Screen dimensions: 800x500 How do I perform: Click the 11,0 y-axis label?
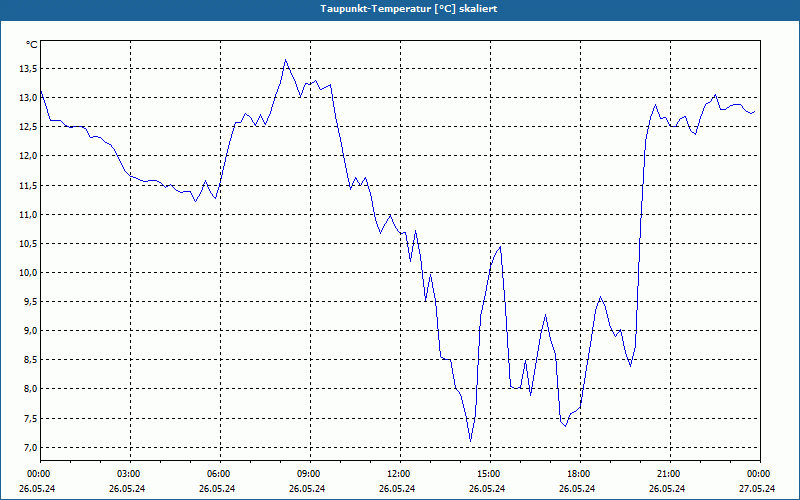click(28, 215)
